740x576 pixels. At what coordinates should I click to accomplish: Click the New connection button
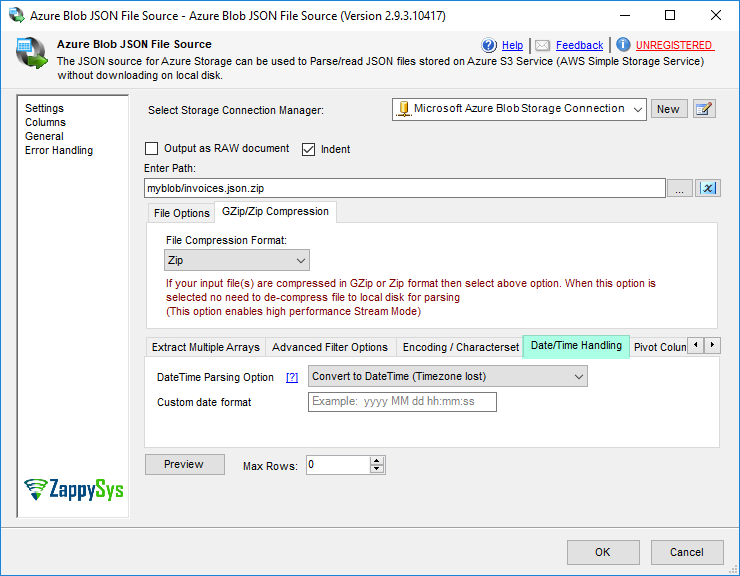[669, 109]
